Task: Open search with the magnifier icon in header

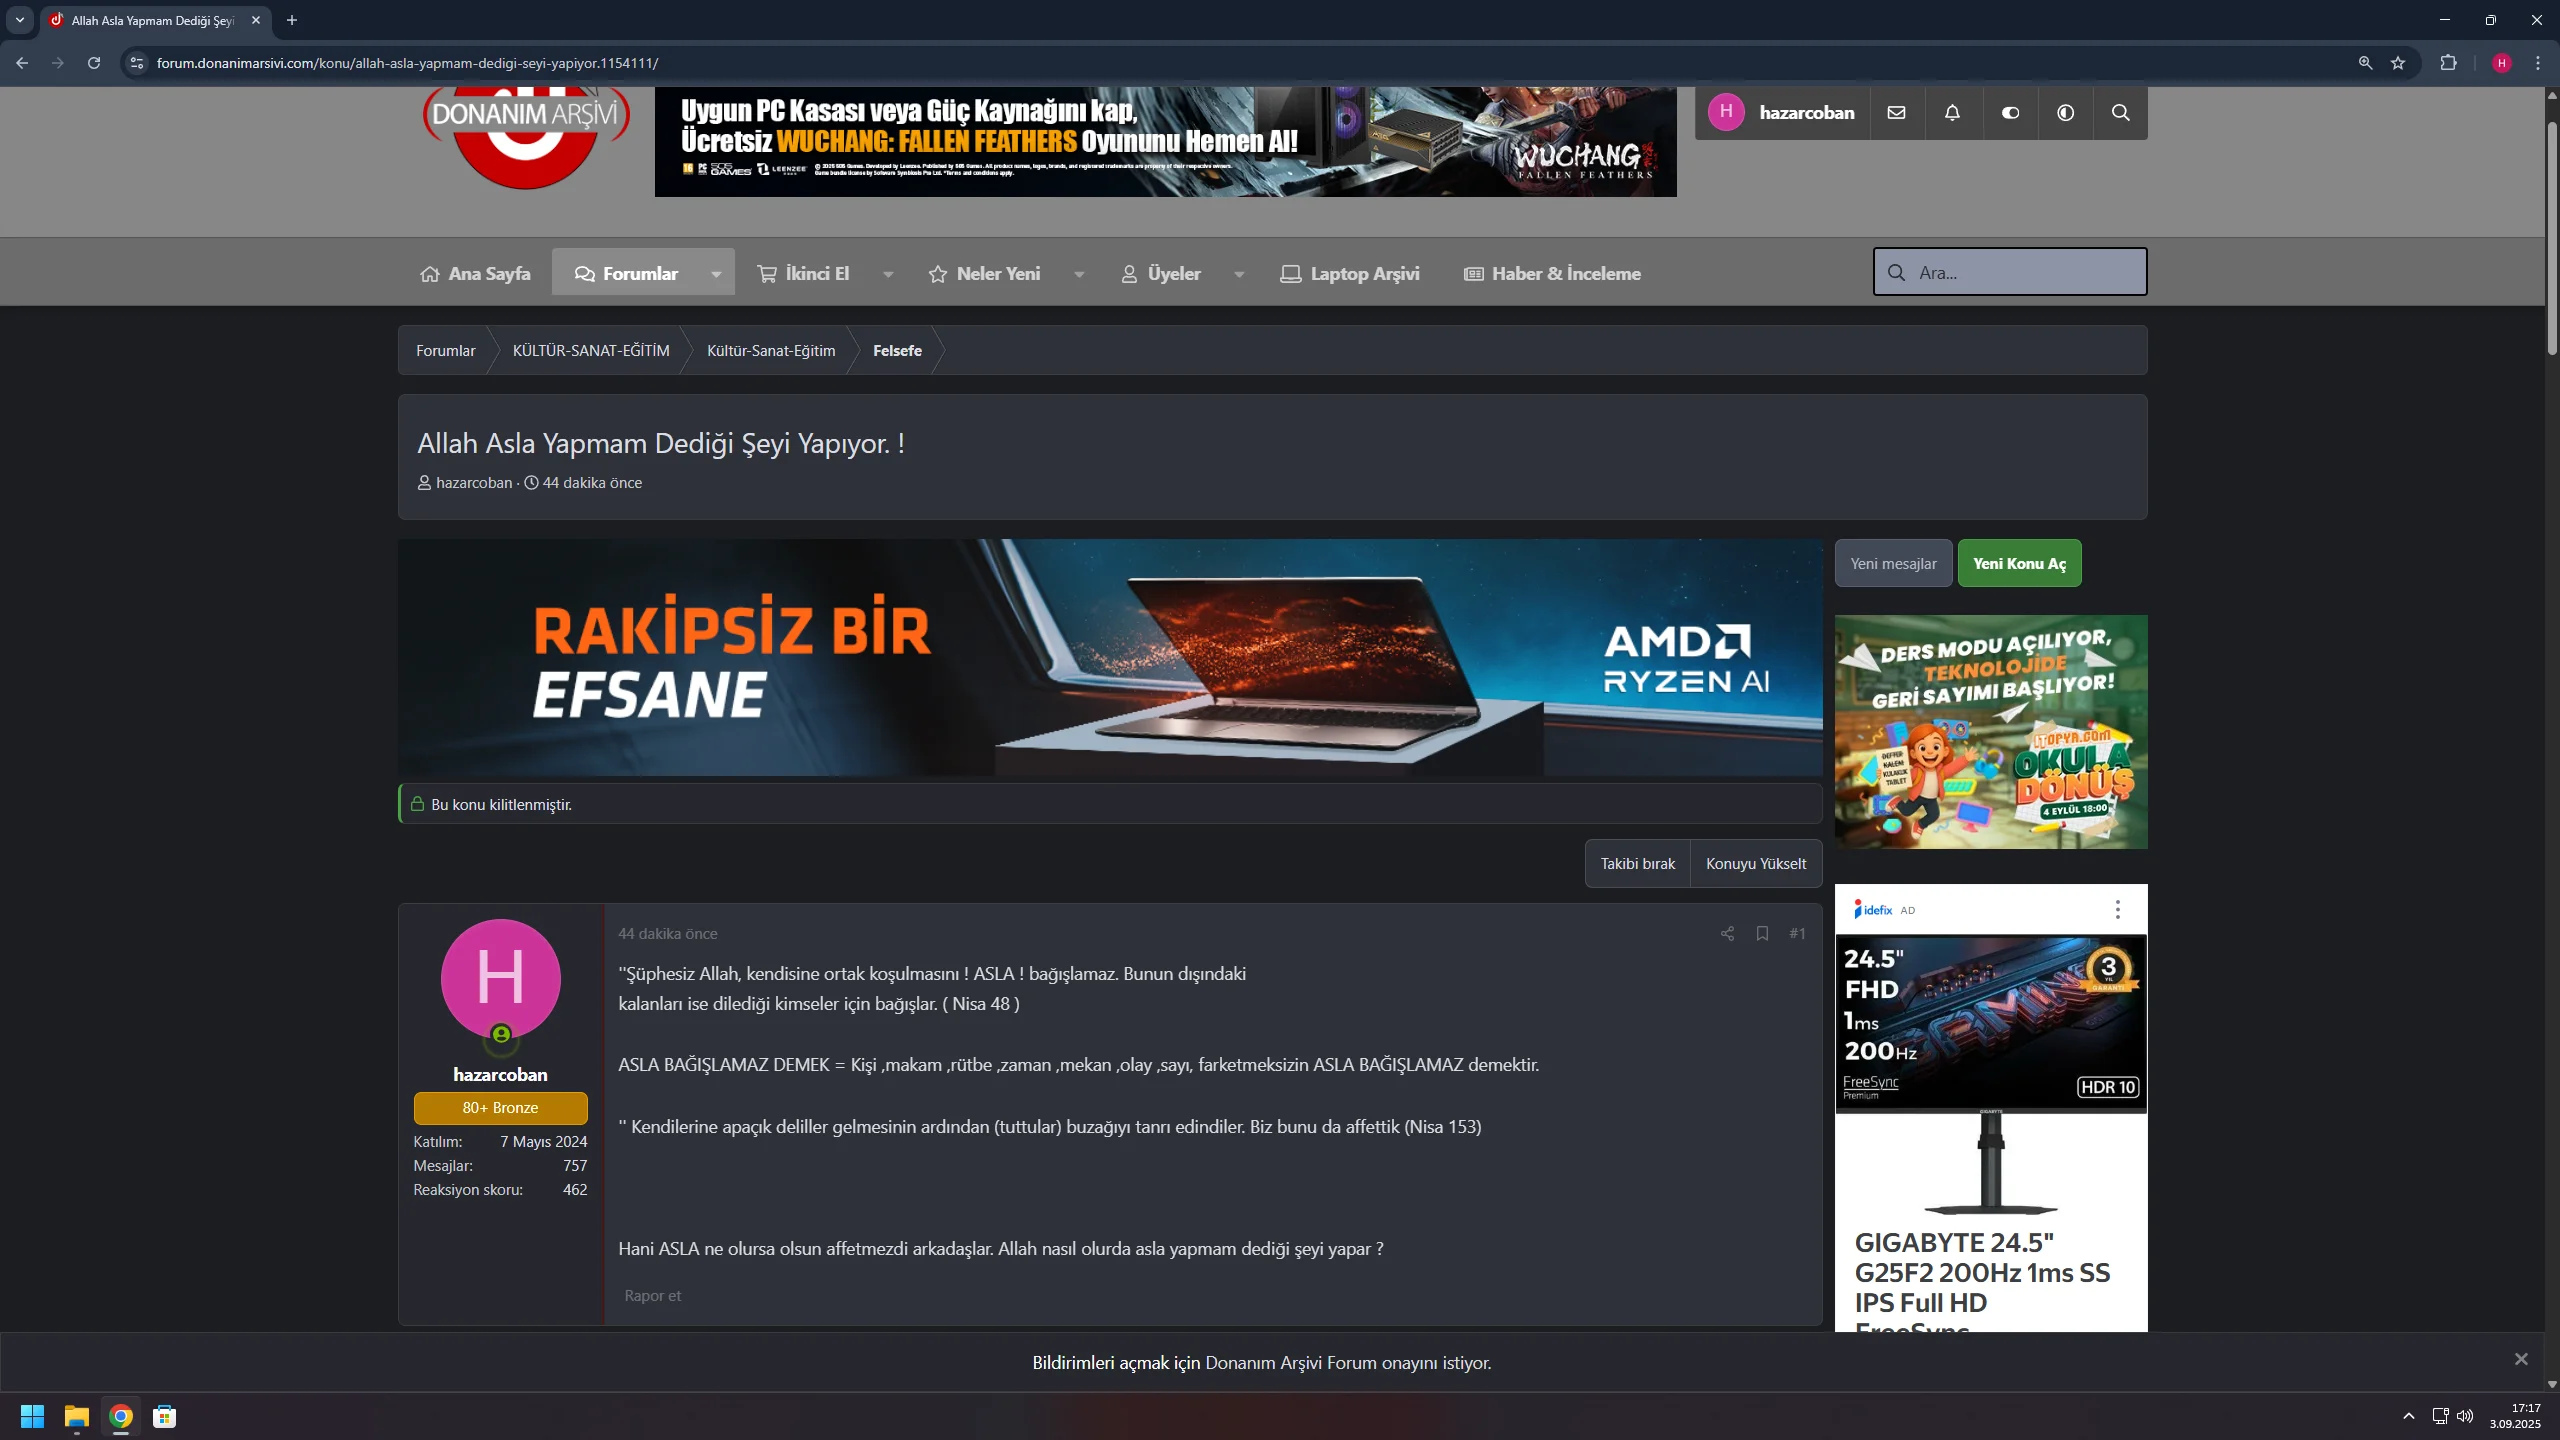Action: (x=2121, y=112)
